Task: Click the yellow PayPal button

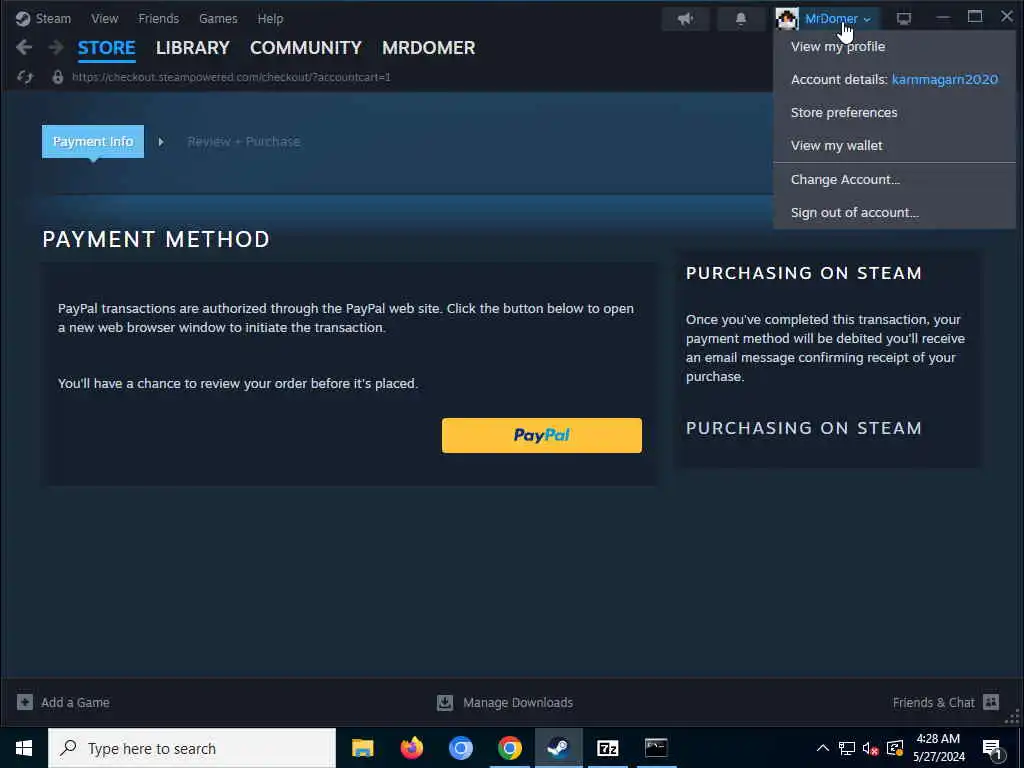Action: [541, 435]
